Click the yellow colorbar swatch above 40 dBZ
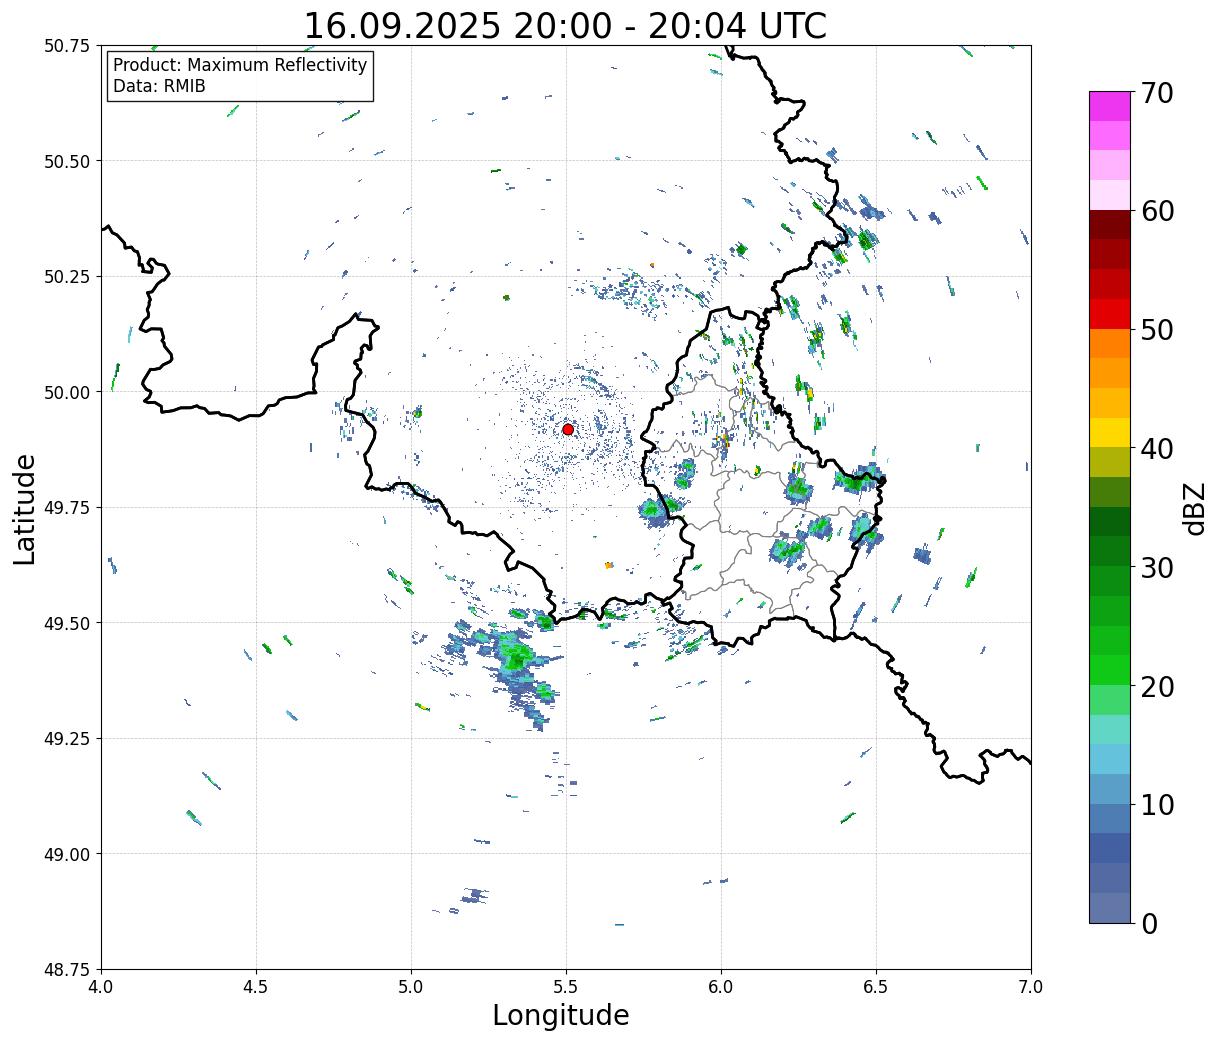1219x1040 pixels. click(1110, 433)
